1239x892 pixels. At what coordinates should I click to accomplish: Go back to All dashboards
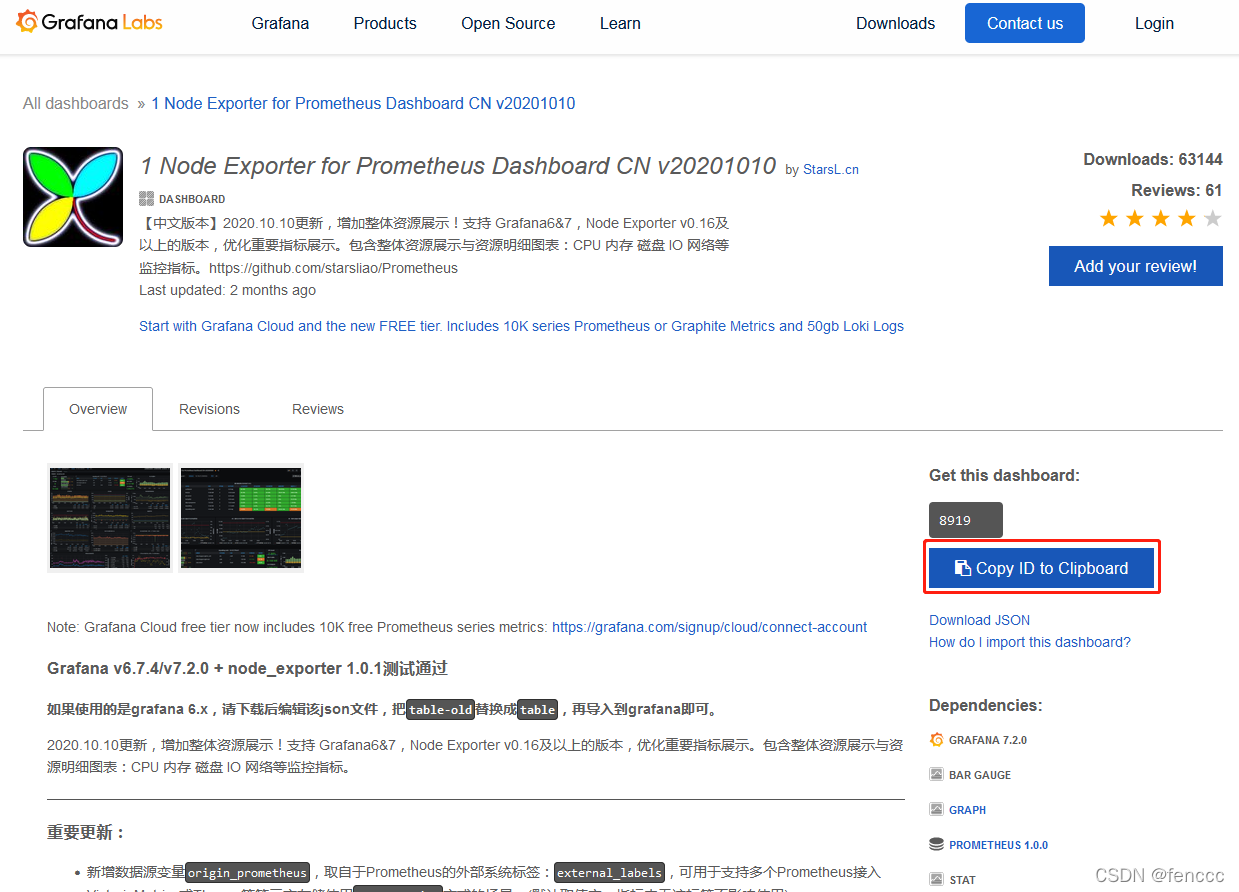pos(76,103)
